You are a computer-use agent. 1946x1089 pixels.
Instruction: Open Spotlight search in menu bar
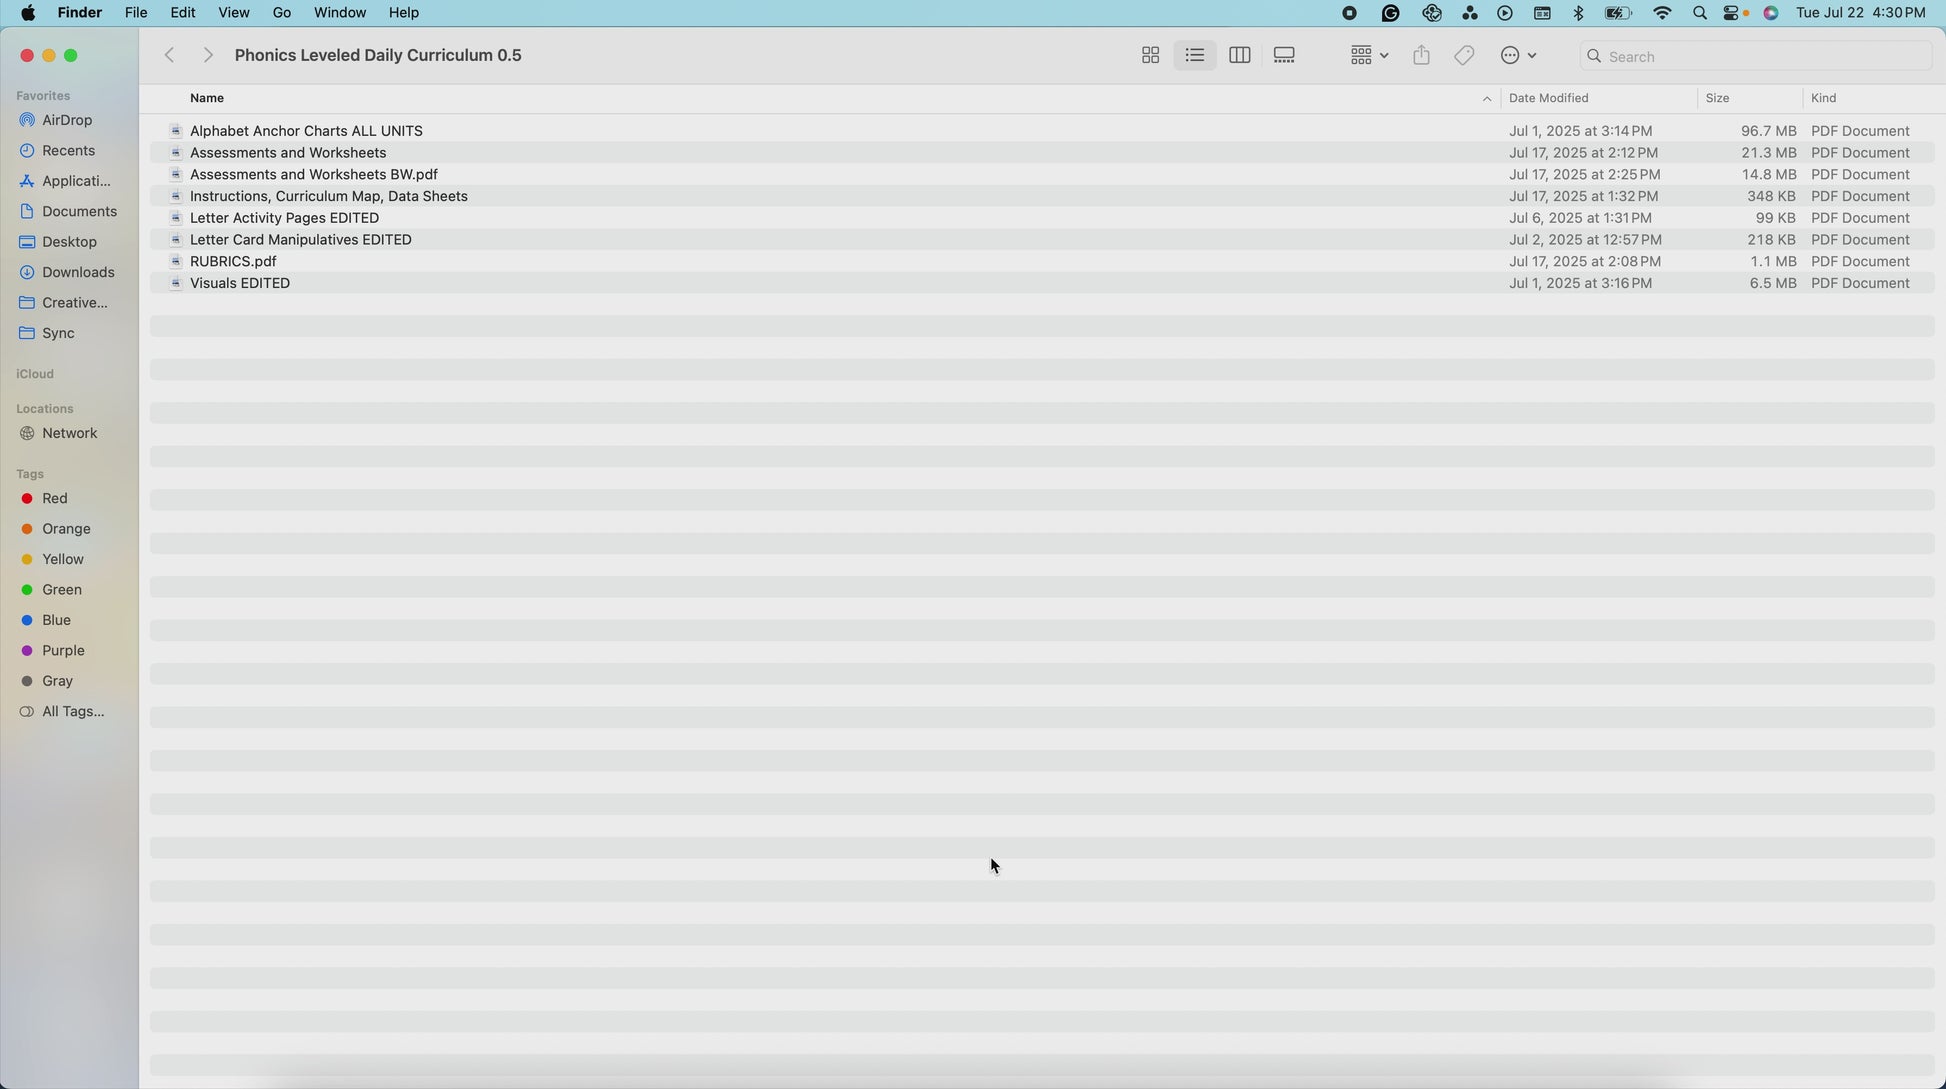pyautogui.click(x=1699, y=13)
